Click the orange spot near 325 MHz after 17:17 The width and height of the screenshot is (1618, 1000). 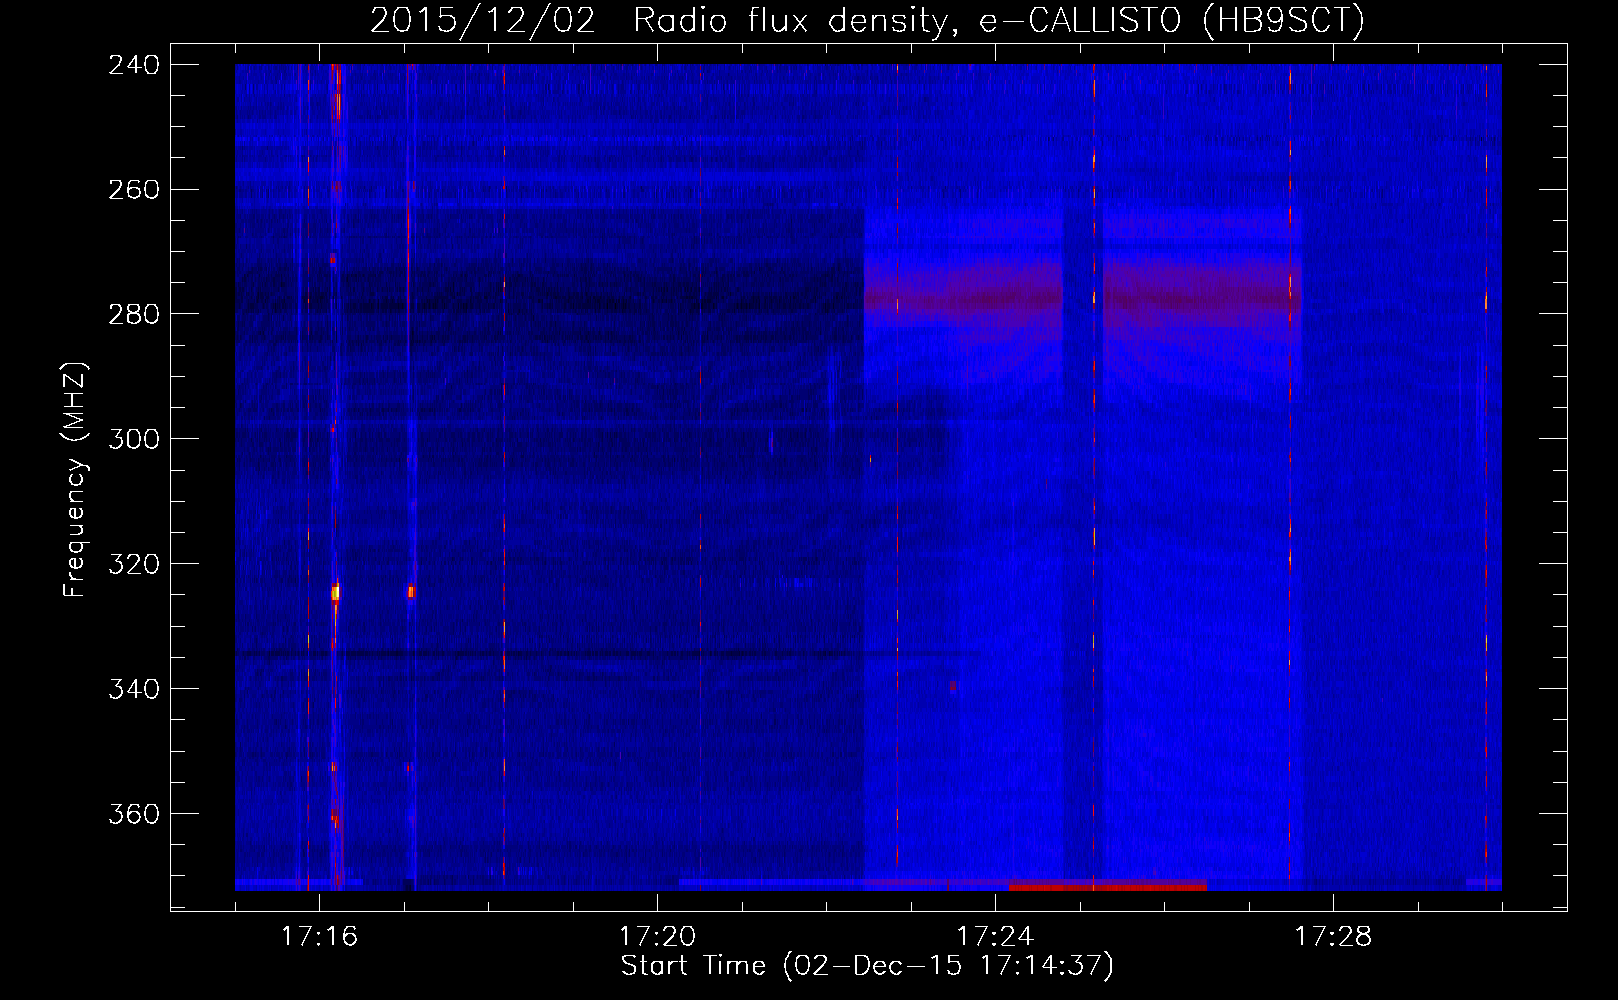(x=411, y=592)
